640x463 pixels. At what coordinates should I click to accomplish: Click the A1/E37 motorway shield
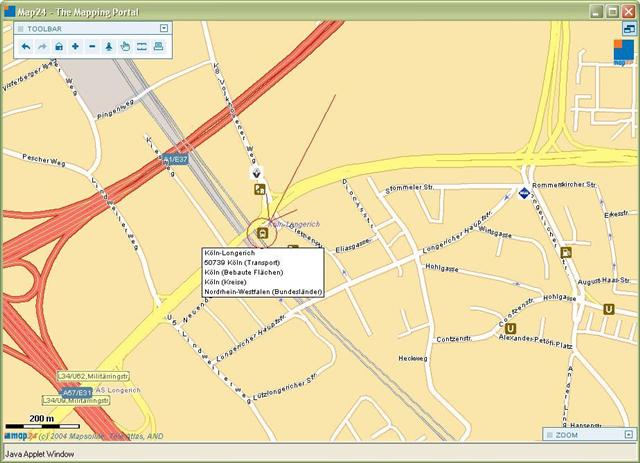coord(175,159)
